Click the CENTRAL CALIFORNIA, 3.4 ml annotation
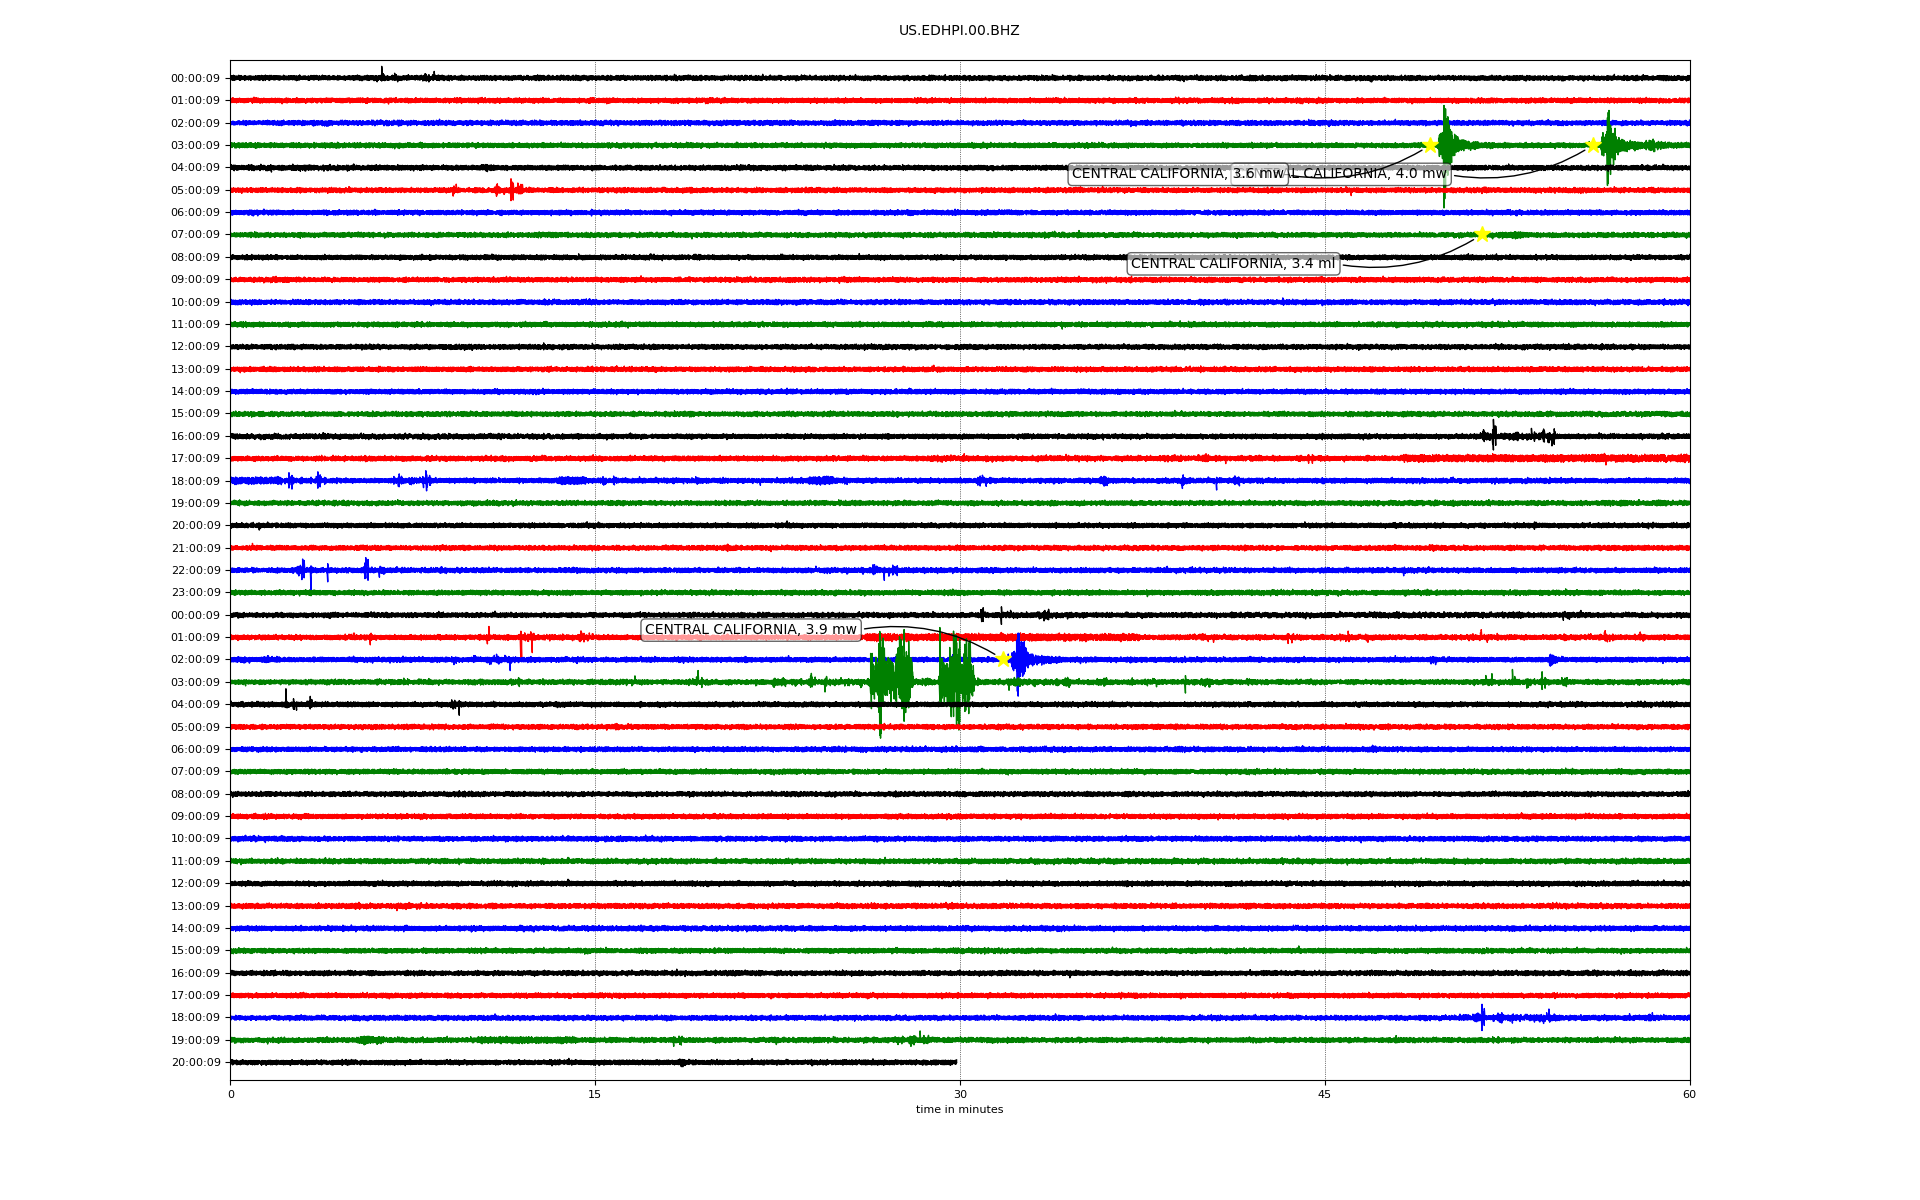Screen dimensions: 1920x1200 coord(1232,264)
